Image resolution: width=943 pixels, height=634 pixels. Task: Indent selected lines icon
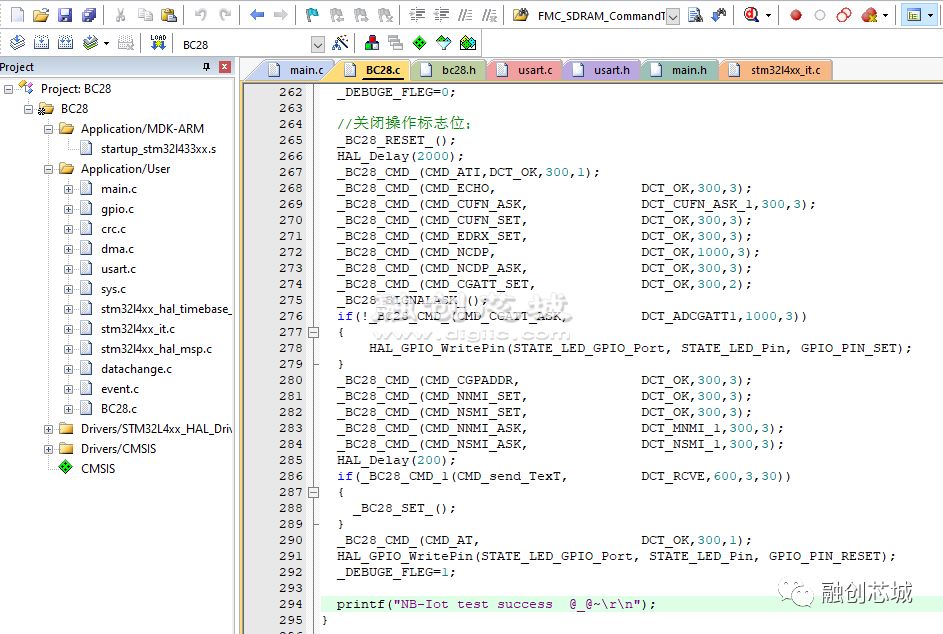pyautogui.click(x=417, y=14)
